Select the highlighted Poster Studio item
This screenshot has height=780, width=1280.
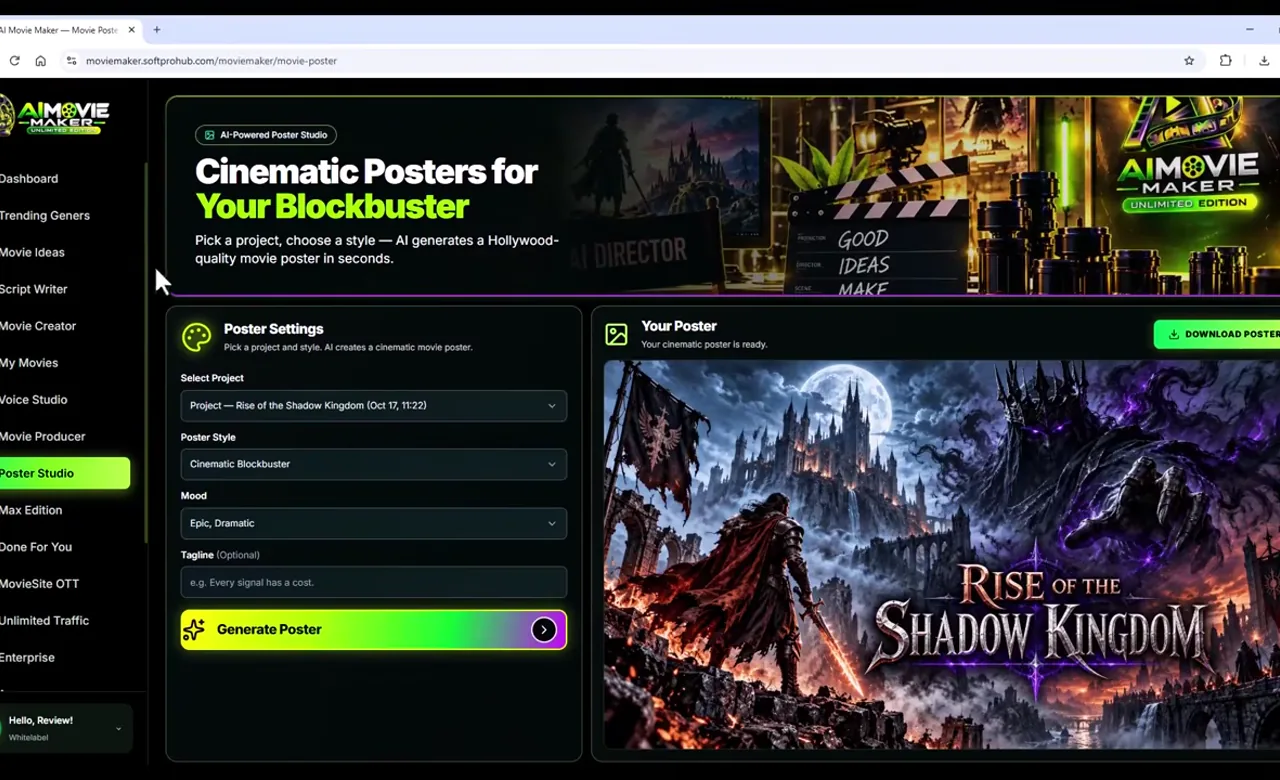65,473
